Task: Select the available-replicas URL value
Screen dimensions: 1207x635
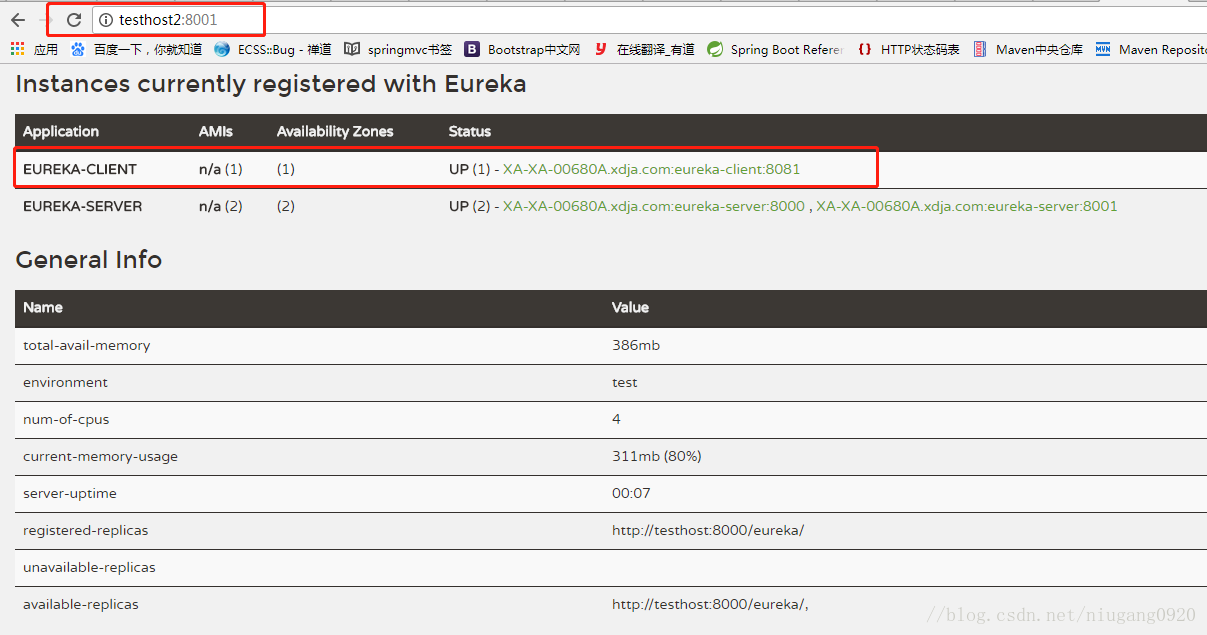Action: [x=710, y=604]
